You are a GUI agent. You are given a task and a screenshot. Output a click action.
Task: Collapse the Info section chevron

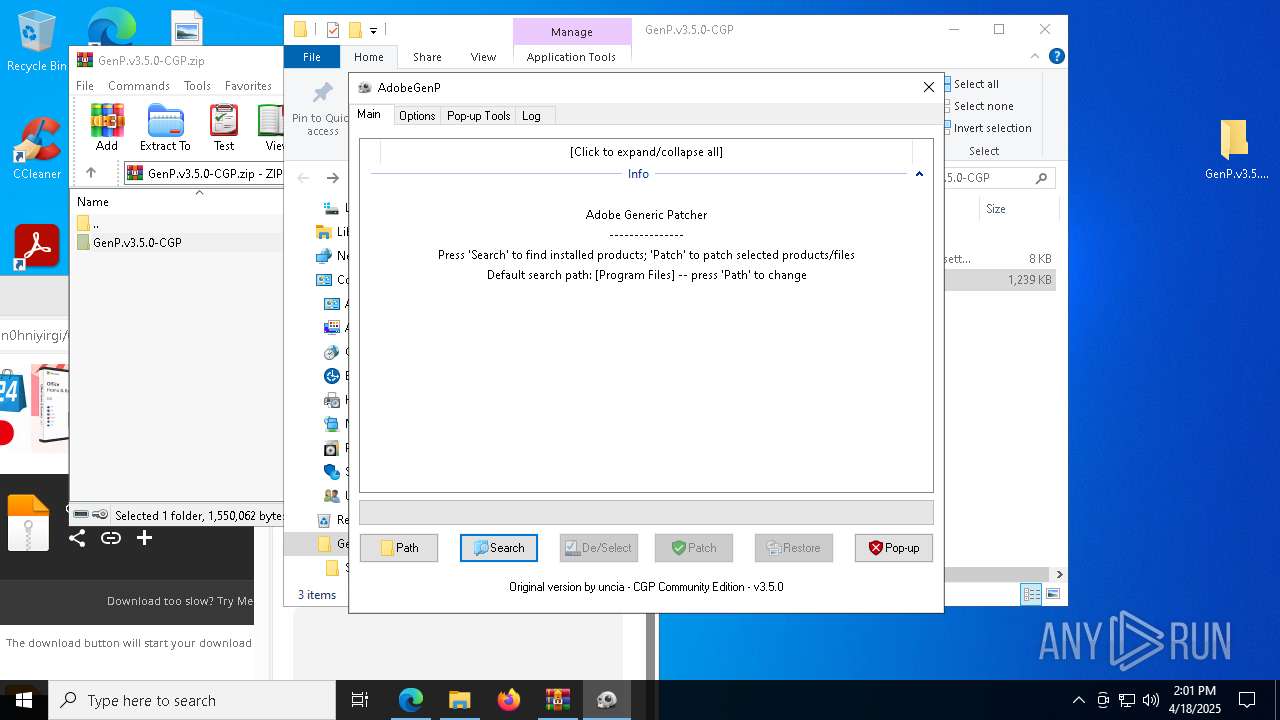[x=919, y=174]
